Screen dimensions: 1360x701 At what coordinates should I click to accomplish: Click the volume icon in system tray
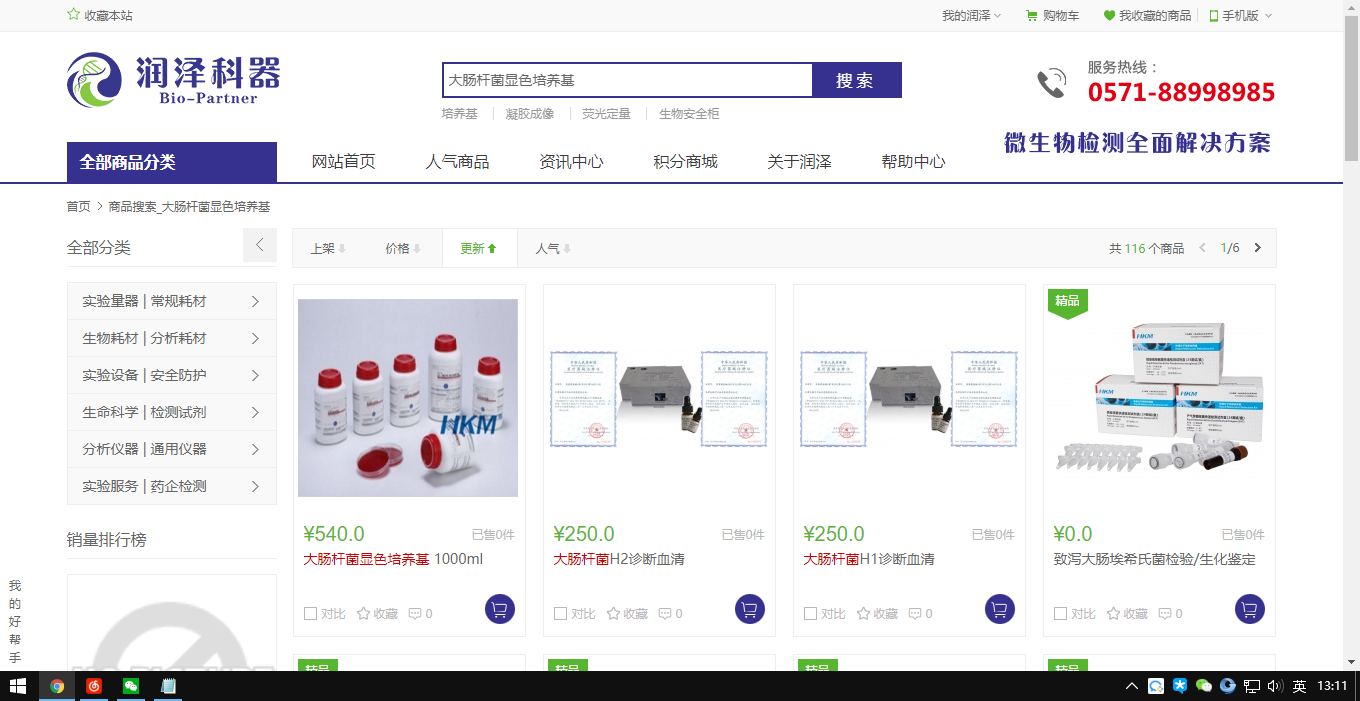1275,686
